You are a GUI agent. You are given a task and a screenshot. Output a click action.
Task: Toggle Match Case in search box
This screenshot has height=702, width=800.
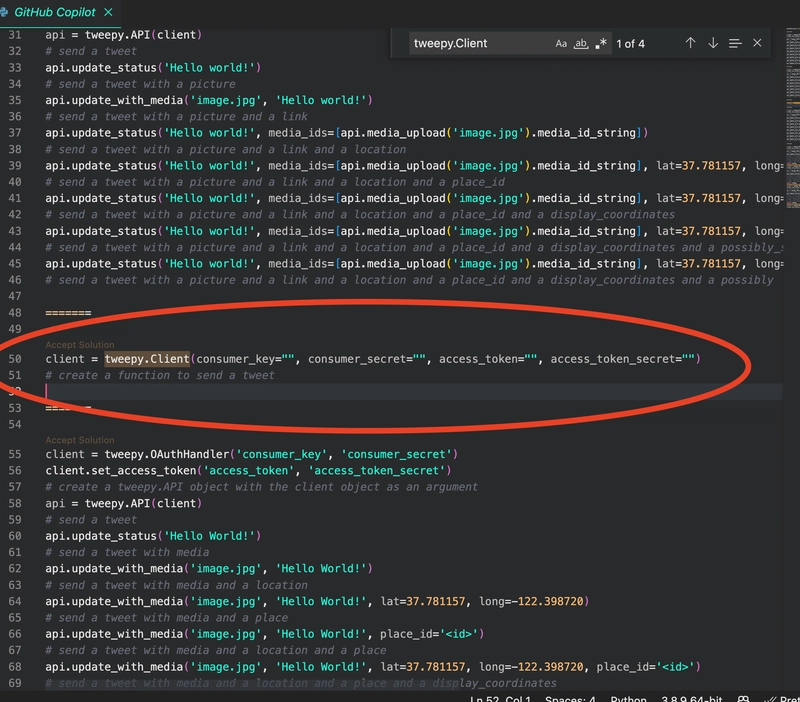(x=561, y=44)
